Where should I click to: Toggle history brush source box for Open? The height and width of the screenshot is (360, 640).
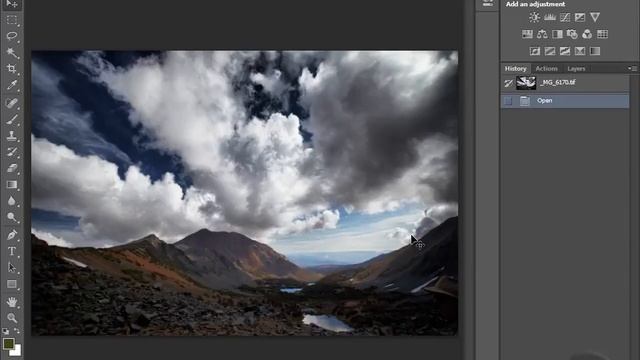[x=508, y=101]
